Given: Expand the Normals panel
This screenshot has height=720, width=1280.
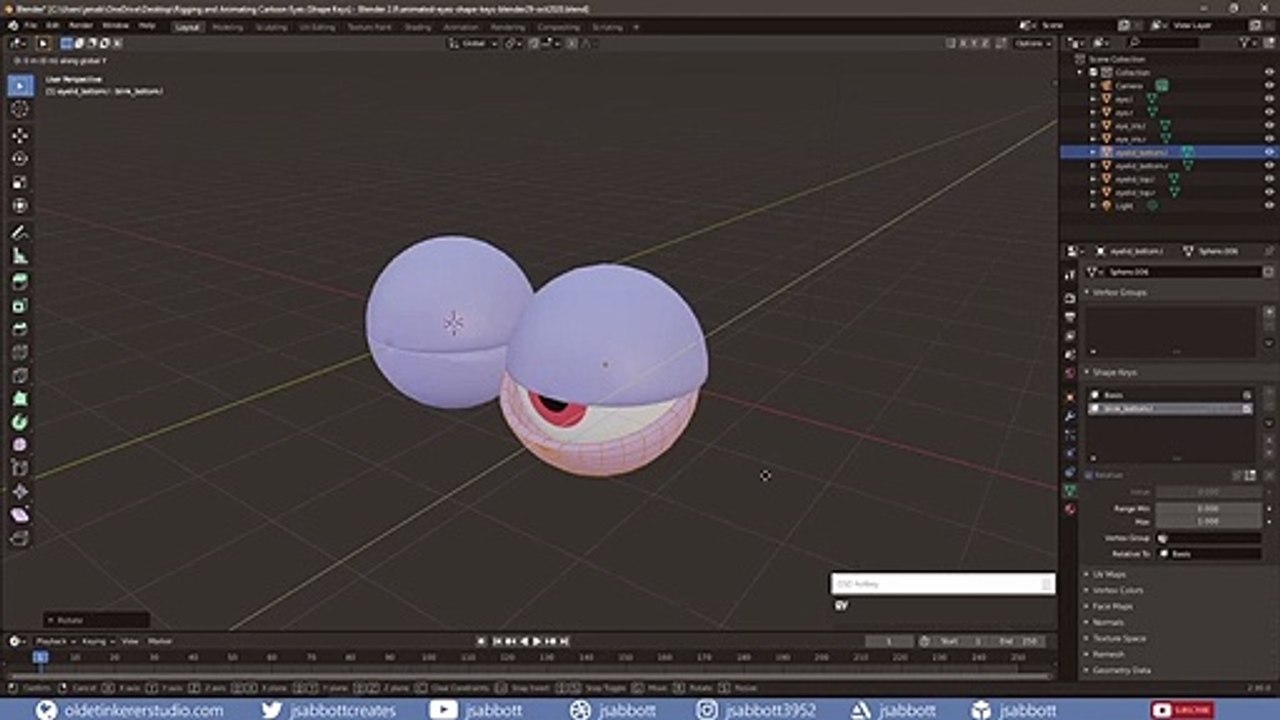Looking at the screenshot, I should click(x=1108, y=622).
